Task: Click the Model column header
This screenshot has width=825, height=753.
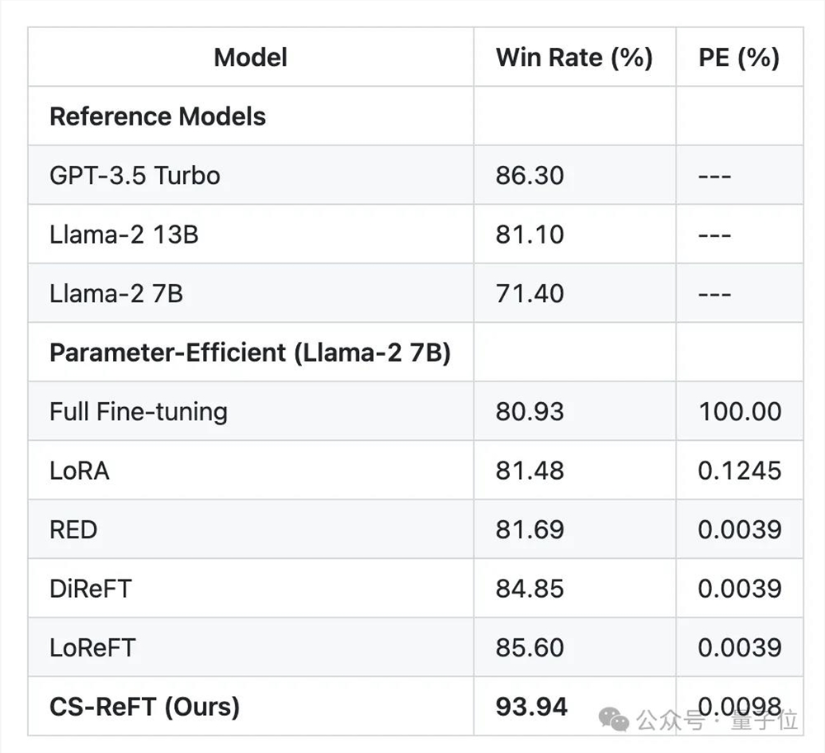Action: pos(250,57)
